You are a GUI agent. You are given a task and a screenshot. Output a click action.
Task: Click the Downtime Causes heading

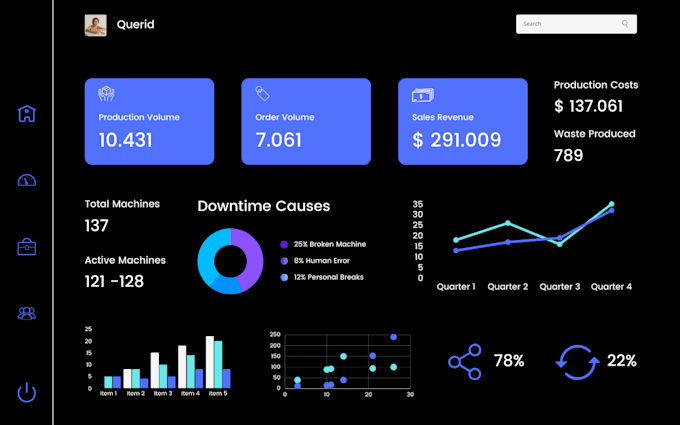(x=264, y=206)
